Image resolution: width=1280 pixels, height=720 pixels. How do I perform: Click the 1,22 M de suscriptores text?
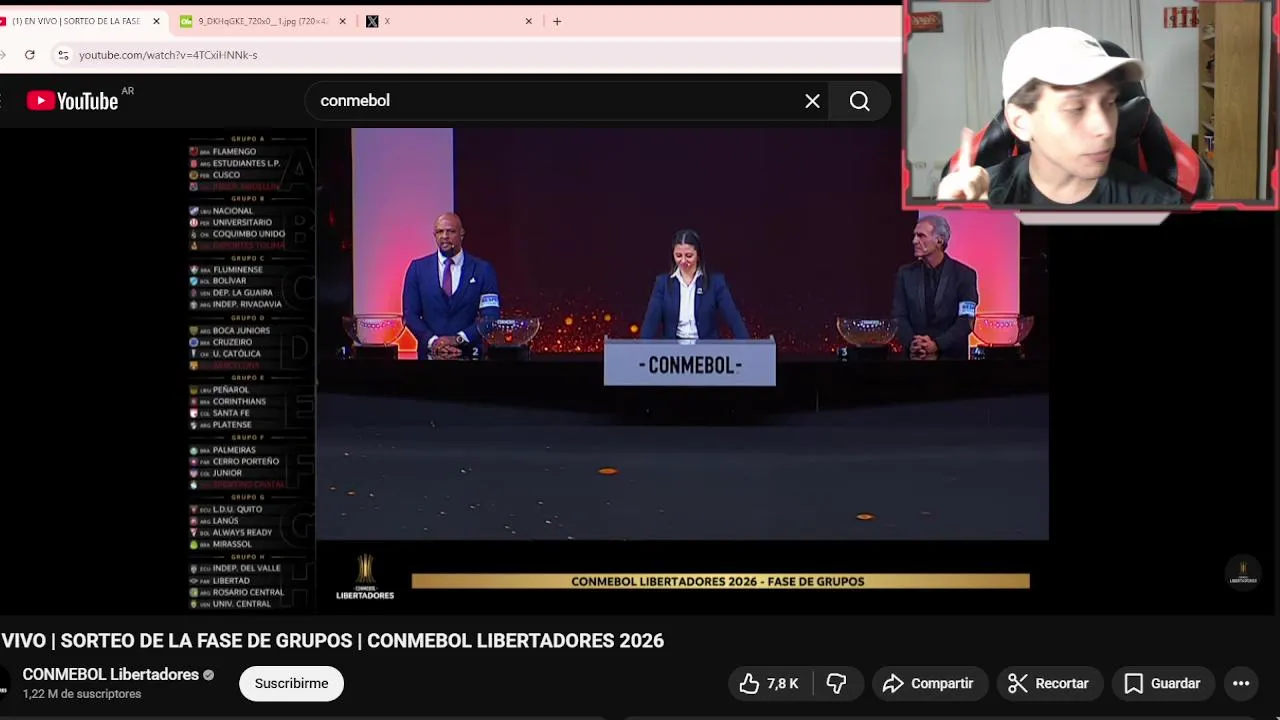click(x=82, y=694)
